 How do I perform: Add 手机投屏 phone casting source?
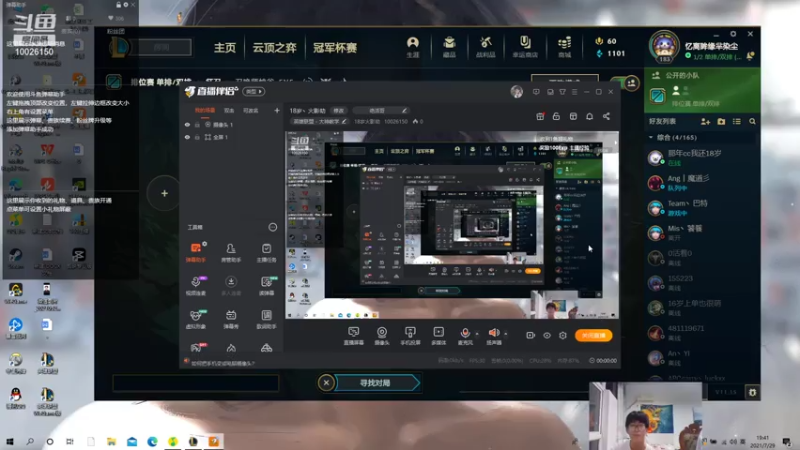410,336
